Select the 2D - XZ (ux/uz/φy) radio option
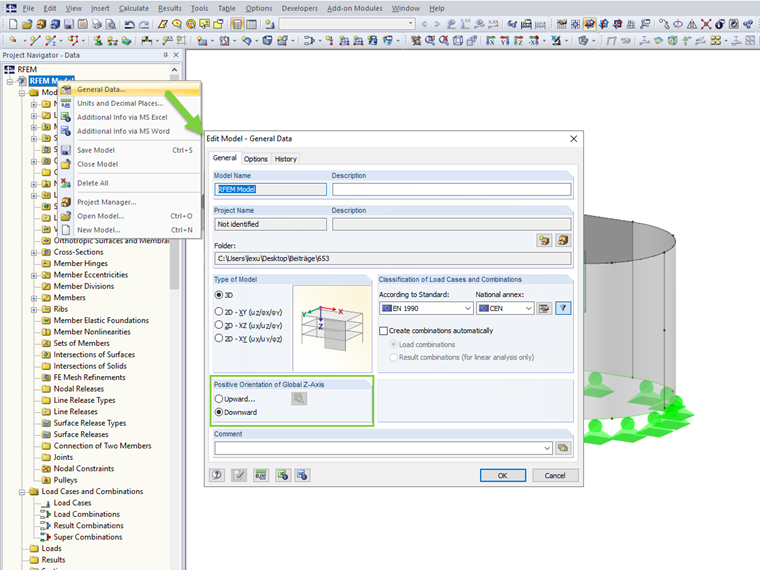 click(x=219, y=325)
